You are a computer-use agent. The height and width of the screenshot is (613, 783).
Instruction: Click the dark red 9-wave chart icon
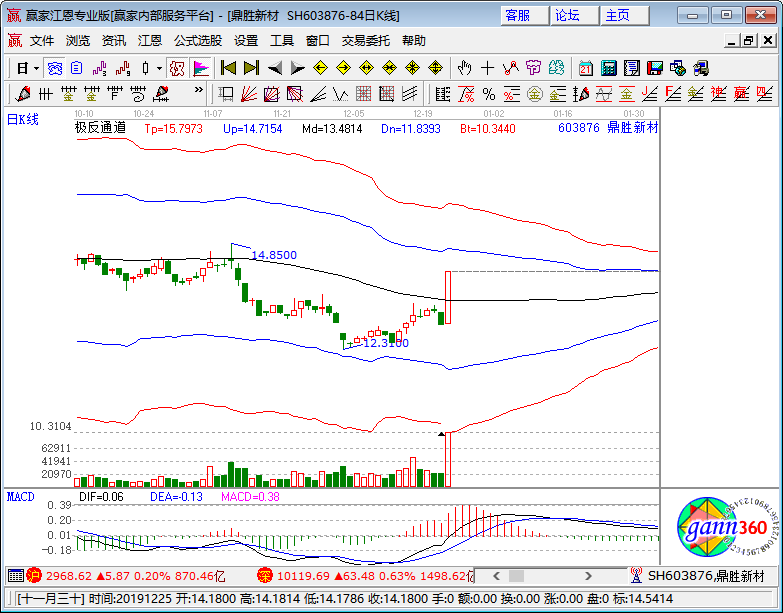point(123,68)
